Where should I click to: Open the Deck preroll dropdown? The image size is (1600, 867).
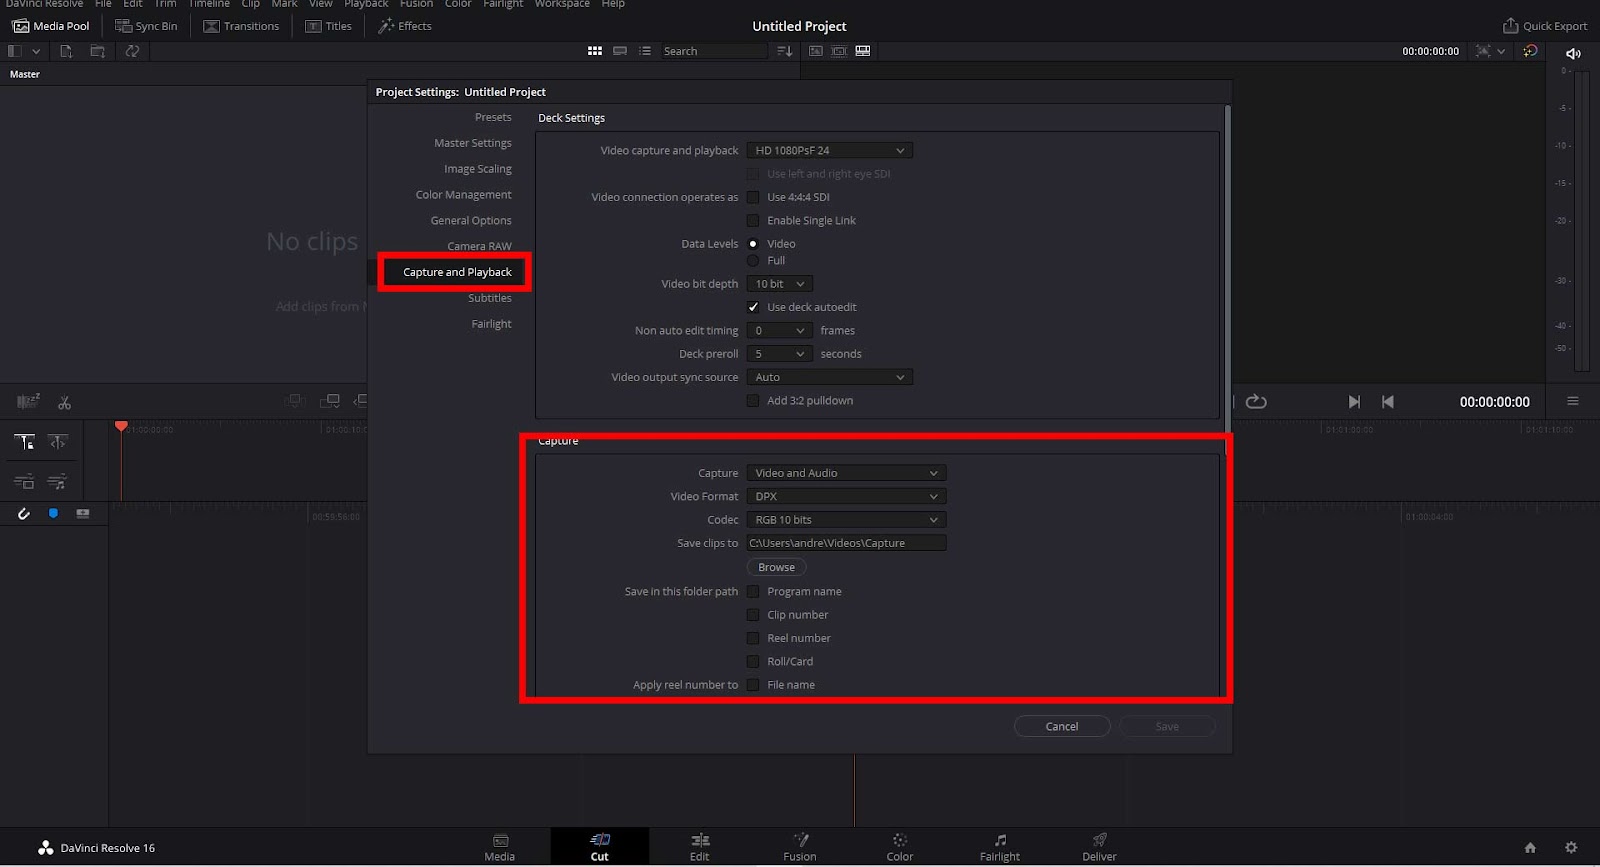point(780,354)
